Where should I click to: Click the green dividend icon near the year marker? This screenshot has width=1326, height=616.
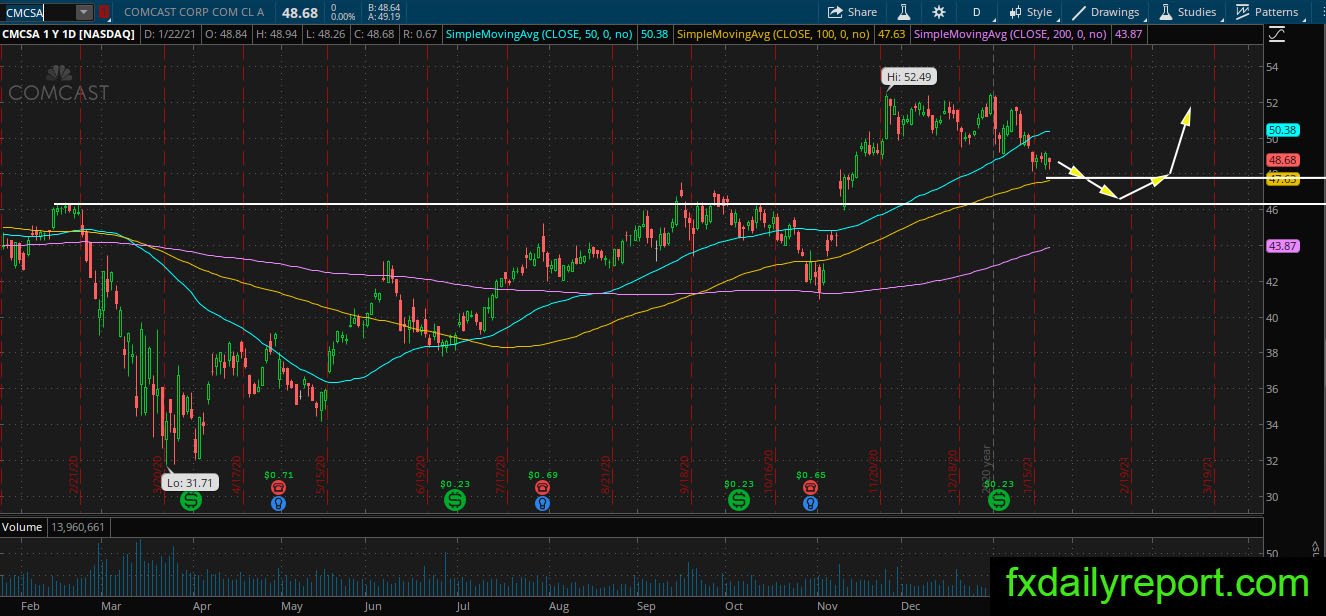point(999,501)
